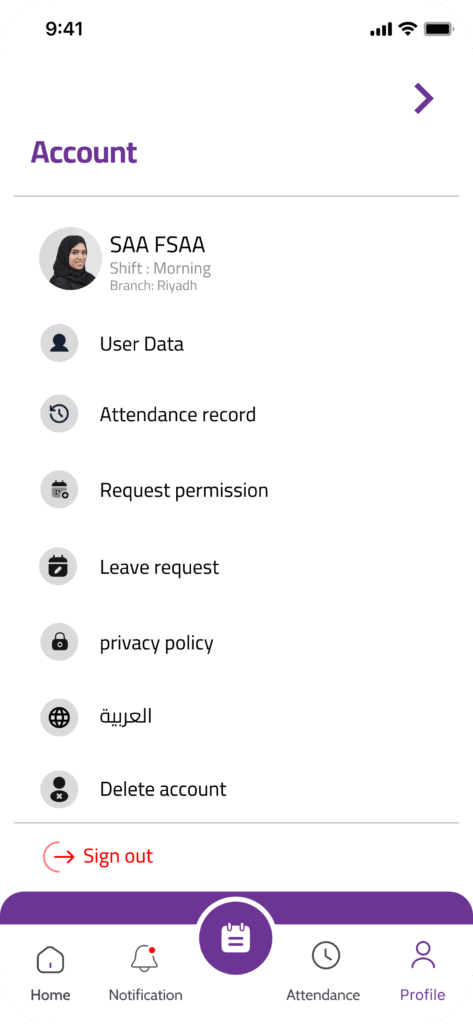Tap the Request permission calendar icon
The height and width of the screenshot is (1024, 473).
[59, 490]
